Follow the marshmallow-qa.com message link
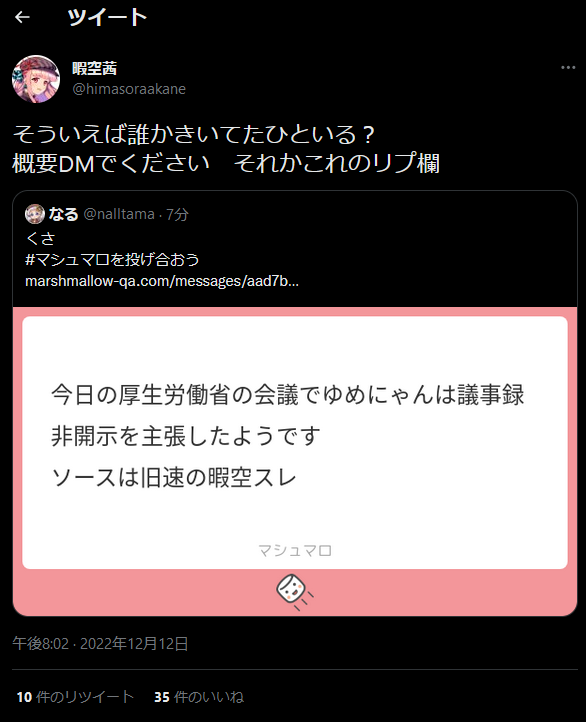Screen dimensions: 586x722 coord(162,281)
